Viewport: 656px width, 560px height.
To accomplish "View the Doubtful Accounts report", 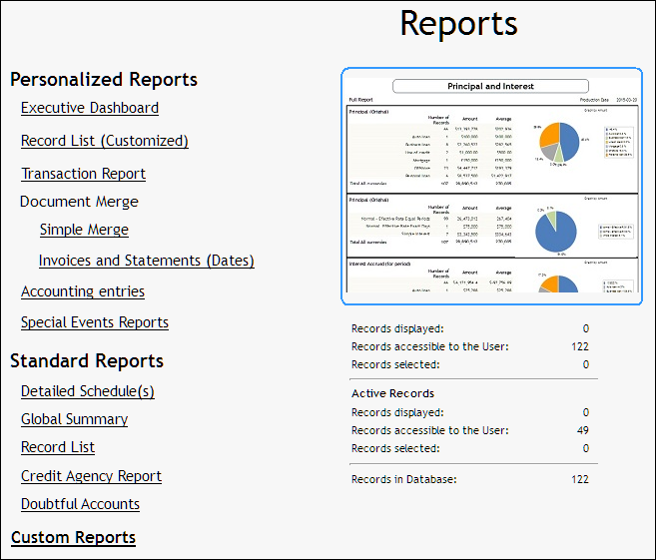I will tap(80, 505).
